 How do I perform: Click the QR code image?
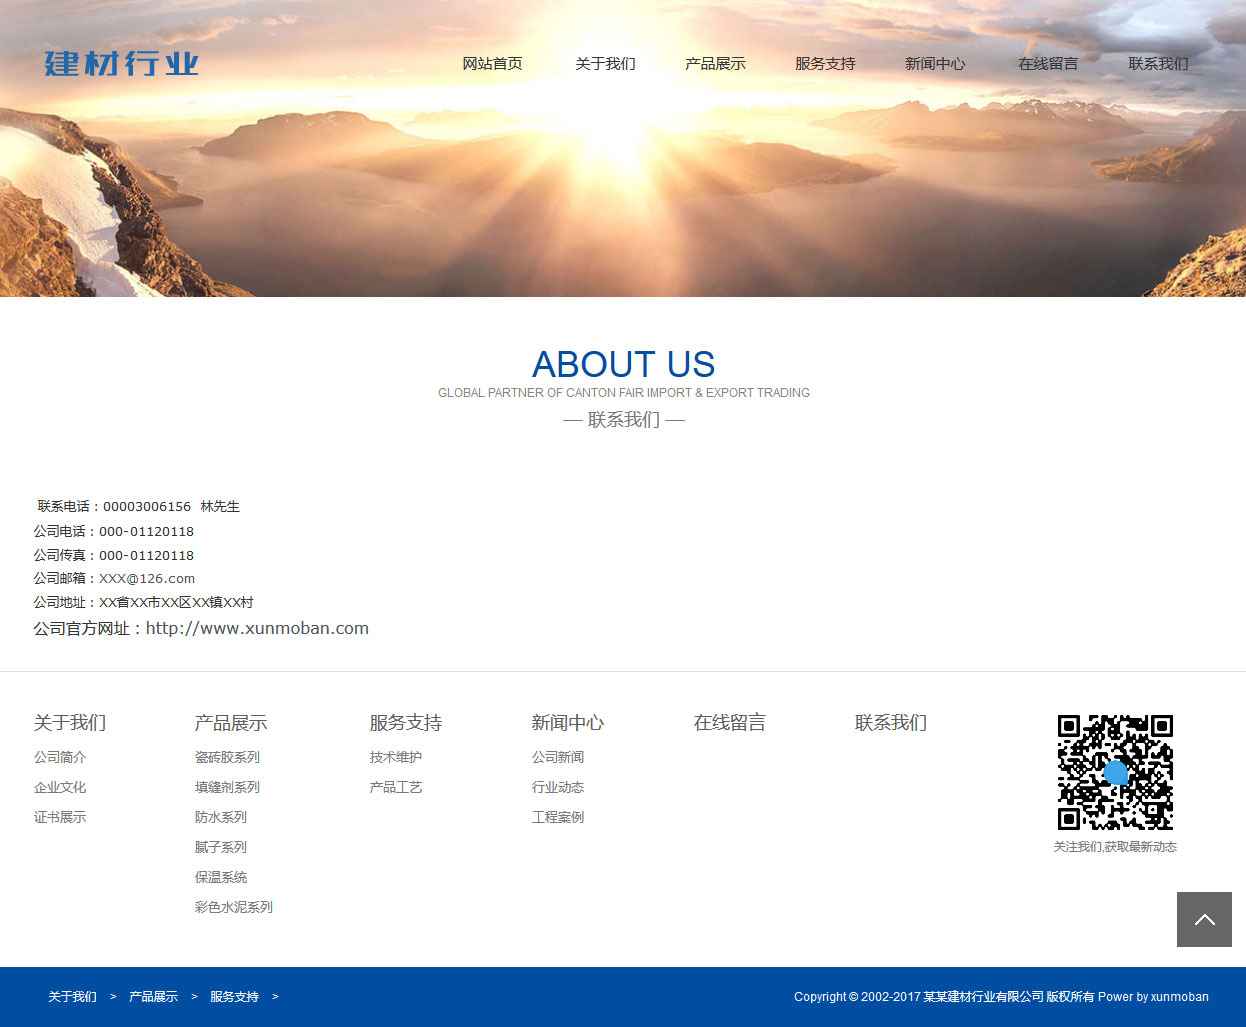click(1115, 772)
